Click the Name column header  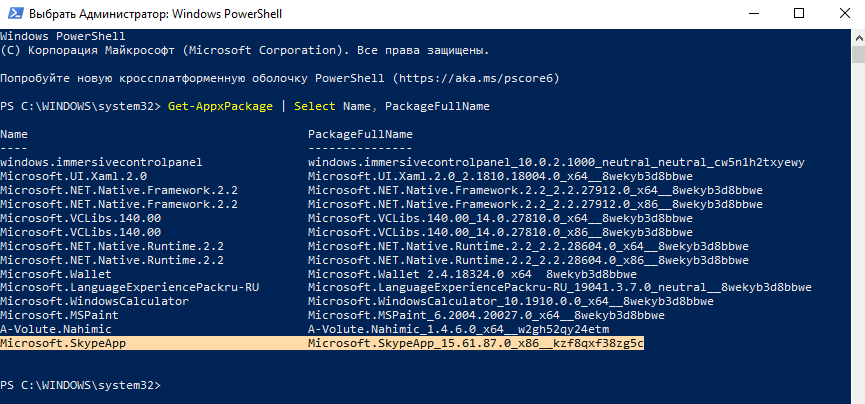coord(14,134)
